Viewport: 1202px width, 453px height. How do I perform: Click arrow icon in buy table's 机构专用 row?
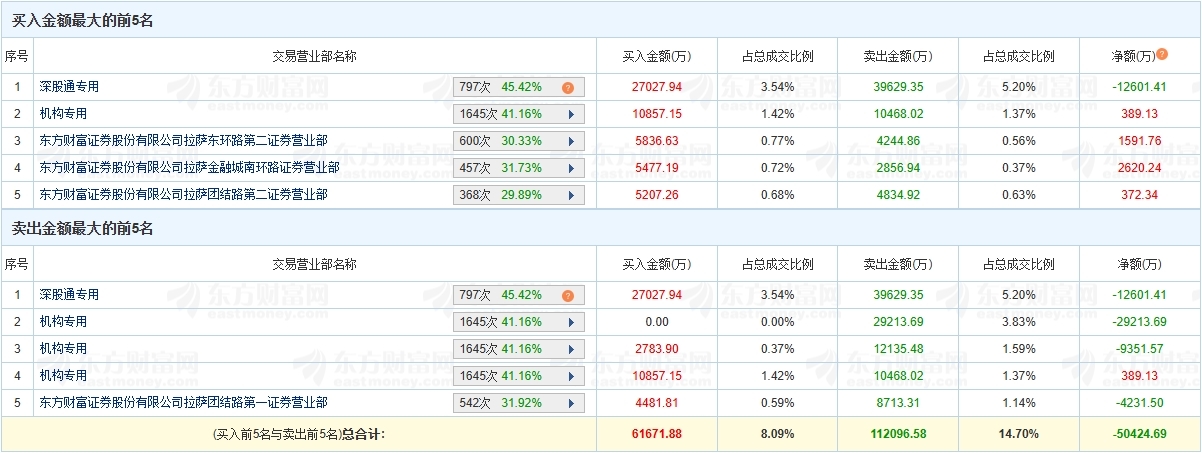[571, 115]
